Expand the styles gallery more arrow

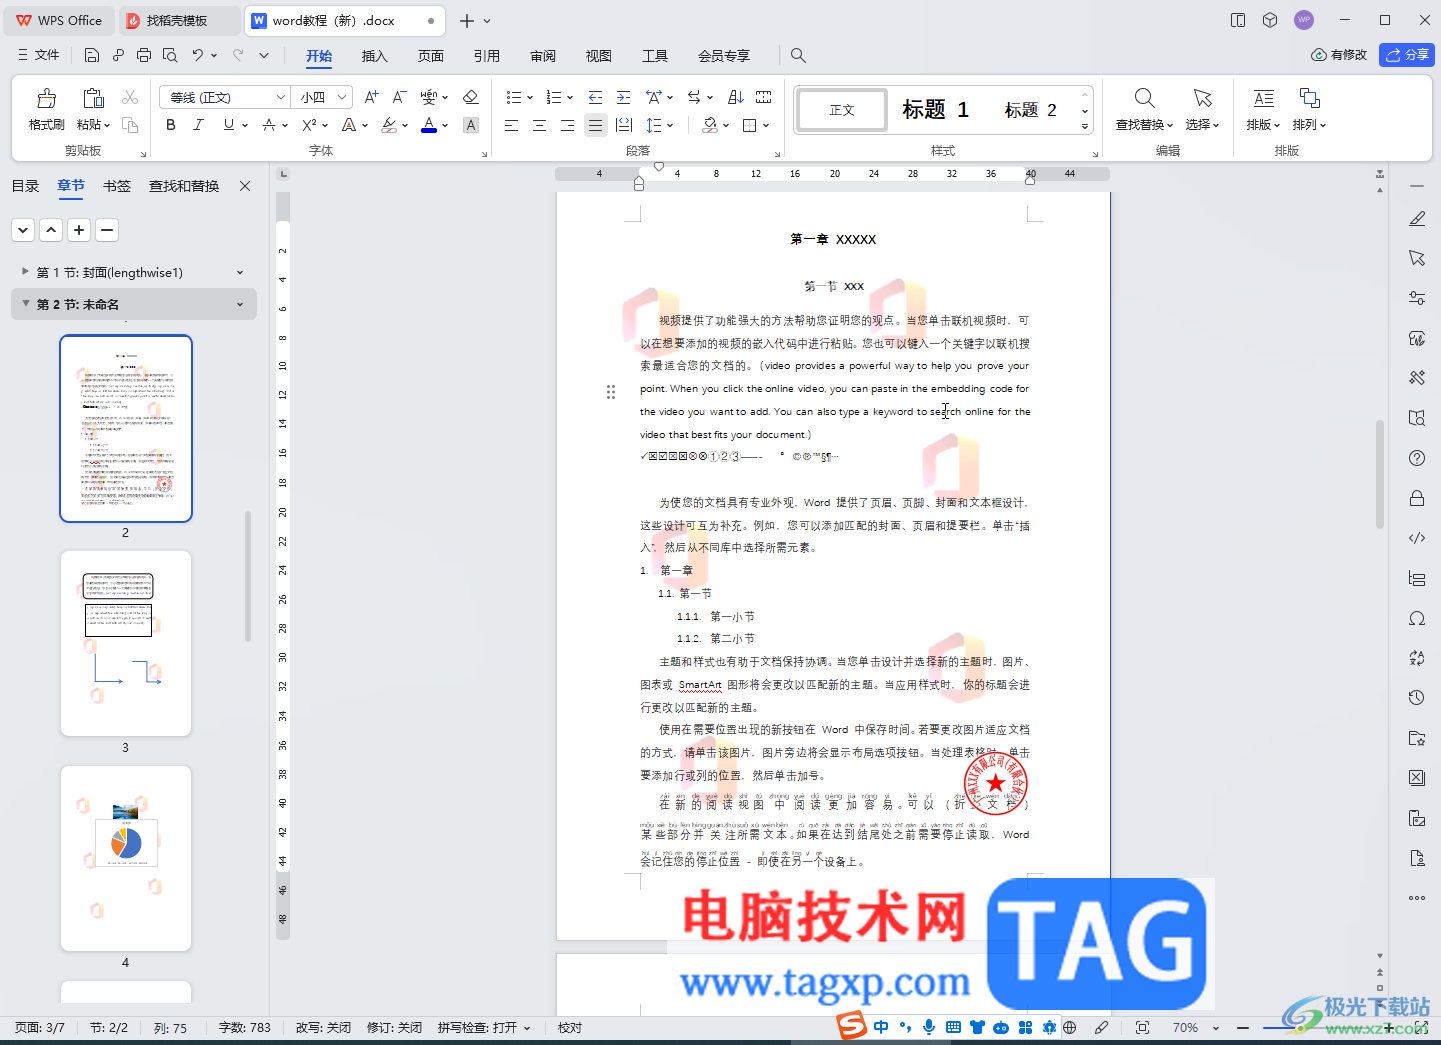(1085, 127)
